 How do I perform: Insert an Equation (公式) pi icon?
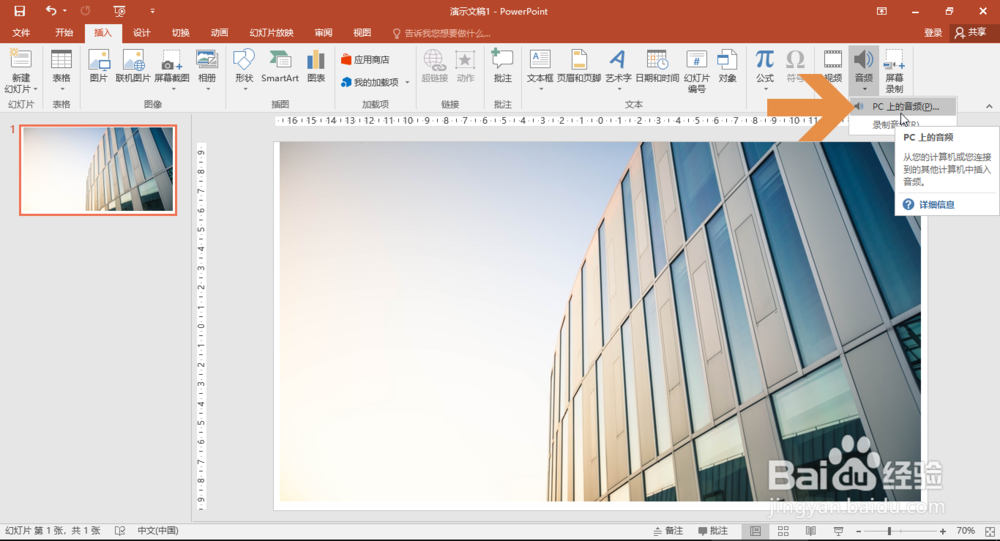pyautogui.click(x=765, y=59)
